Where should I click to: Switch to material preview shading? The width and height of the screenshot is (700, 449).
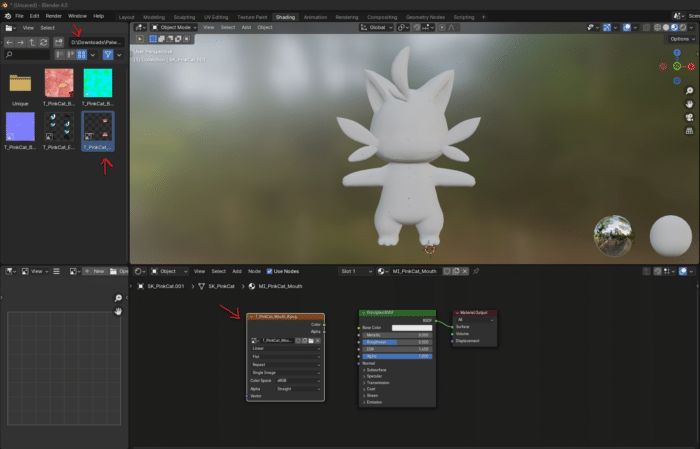pyautogui.click(x=674, y=28)
